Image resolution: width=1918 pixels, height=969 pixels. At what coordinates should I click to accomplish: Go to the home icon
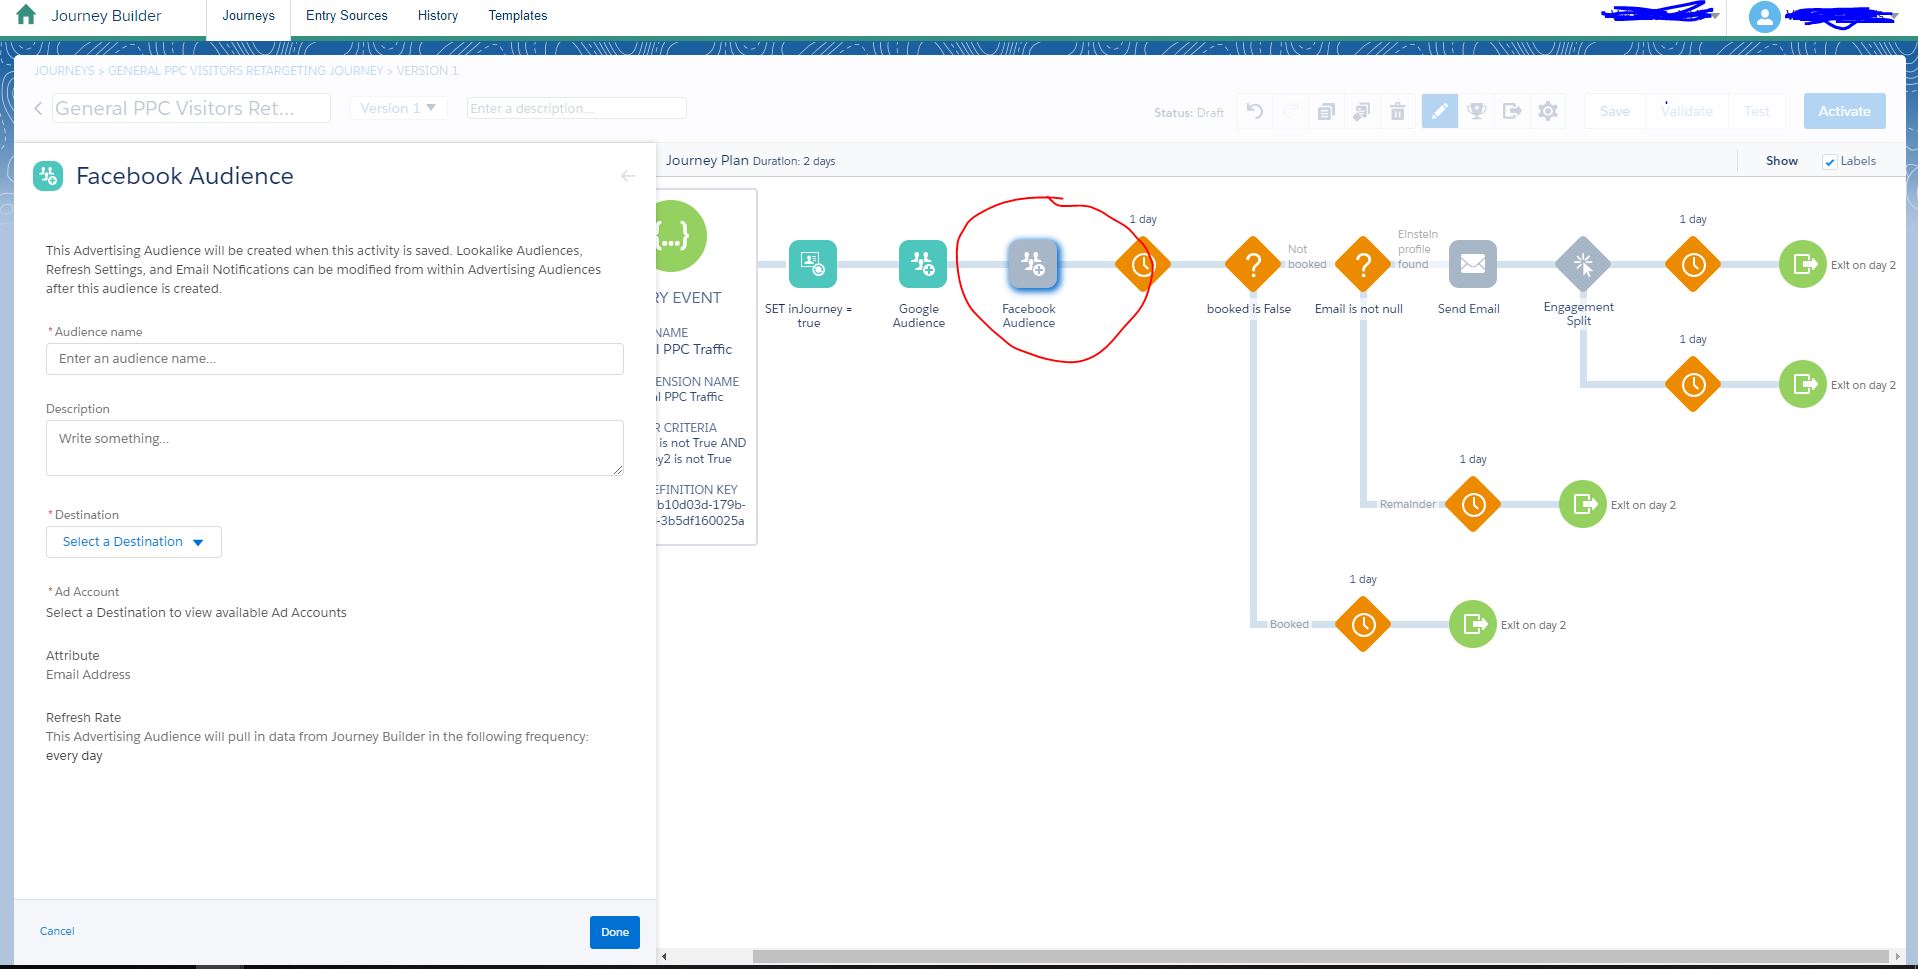26,15
